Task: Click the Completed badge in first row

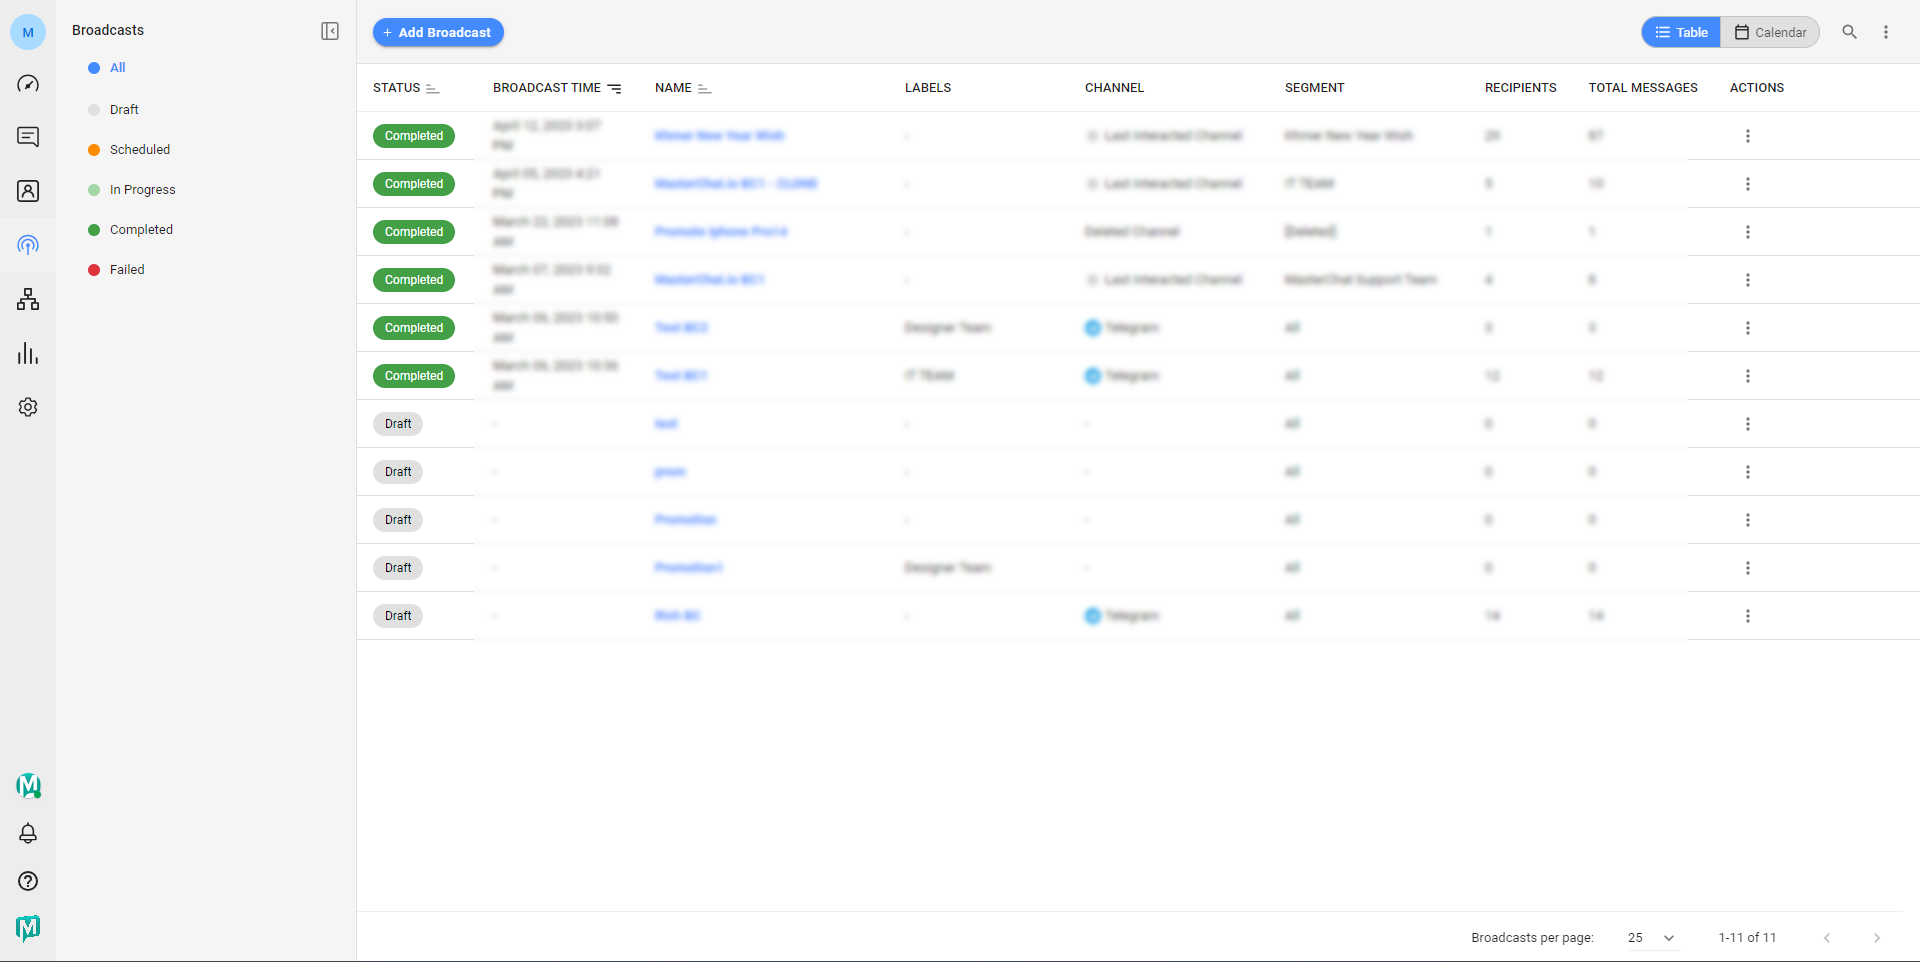Action: [x=414, y=136]
